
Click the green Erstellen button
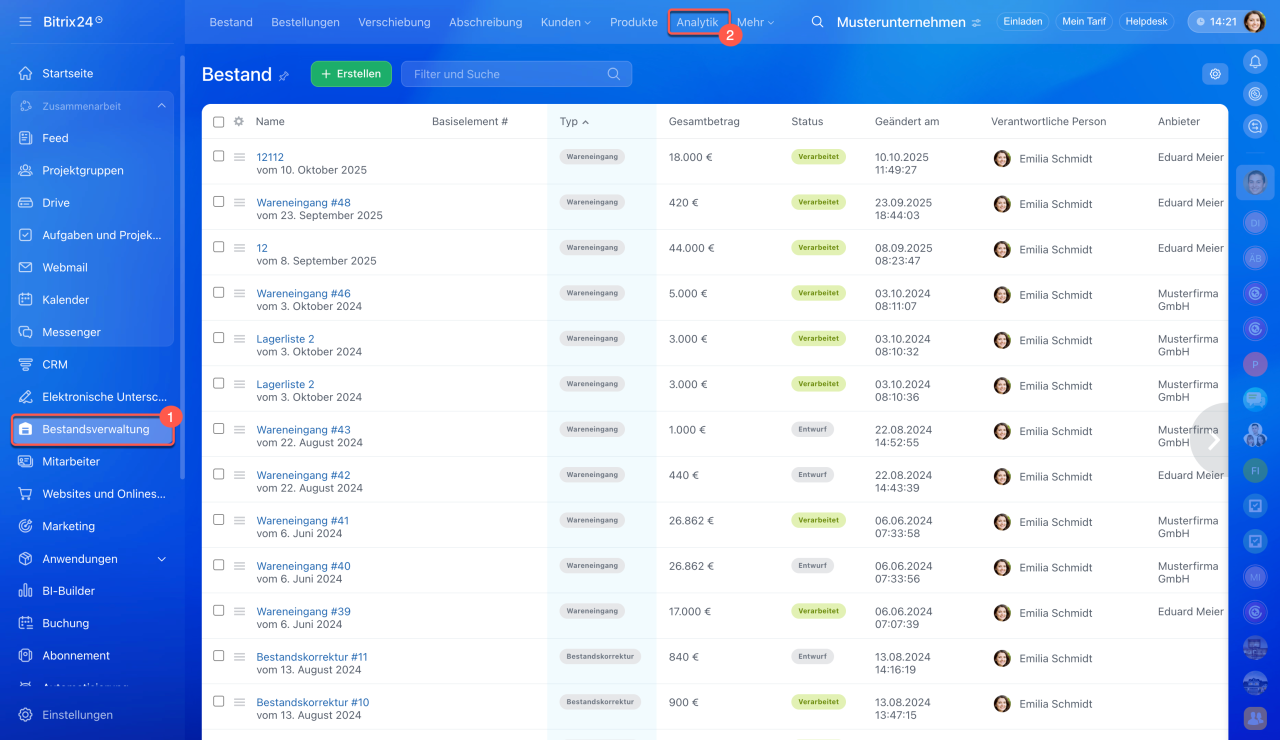[x=351, y=74]
